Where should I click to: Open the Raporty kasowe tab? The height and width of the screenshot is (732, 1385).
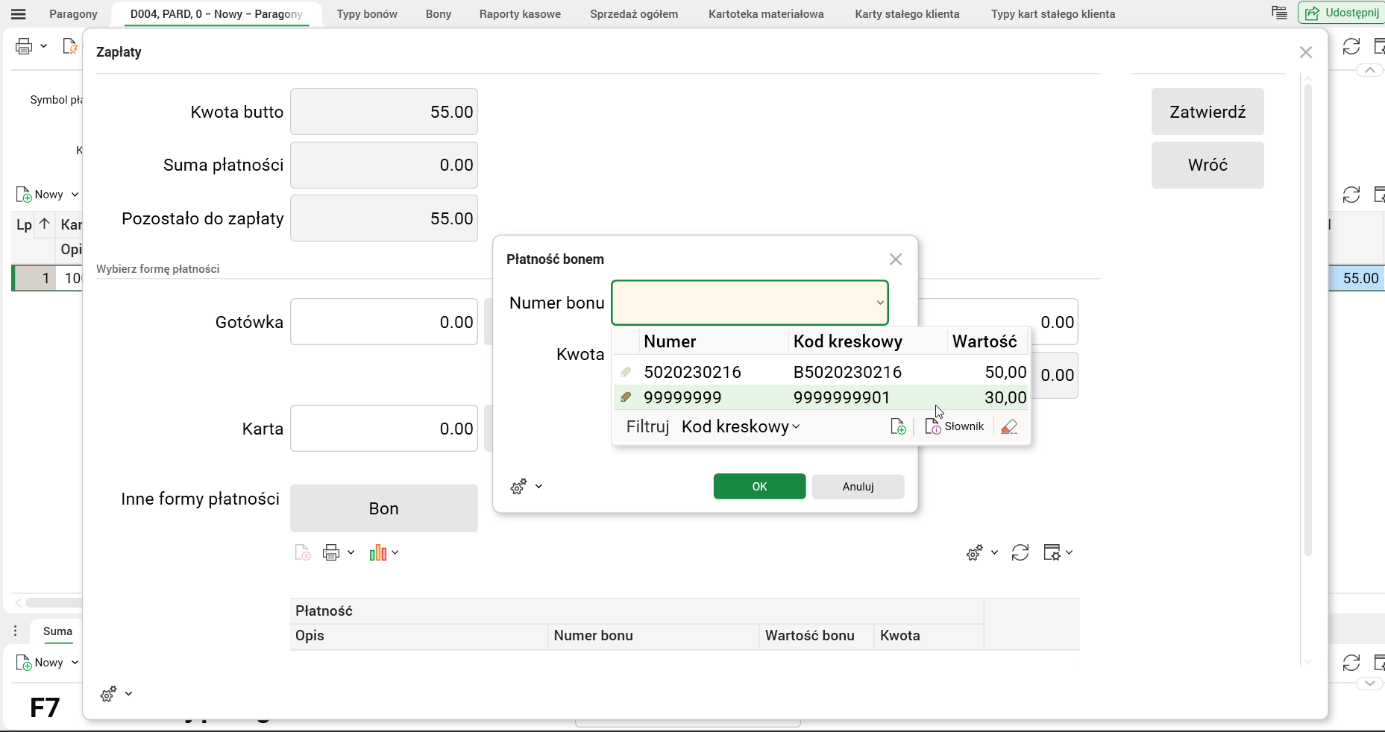point(520,14)
